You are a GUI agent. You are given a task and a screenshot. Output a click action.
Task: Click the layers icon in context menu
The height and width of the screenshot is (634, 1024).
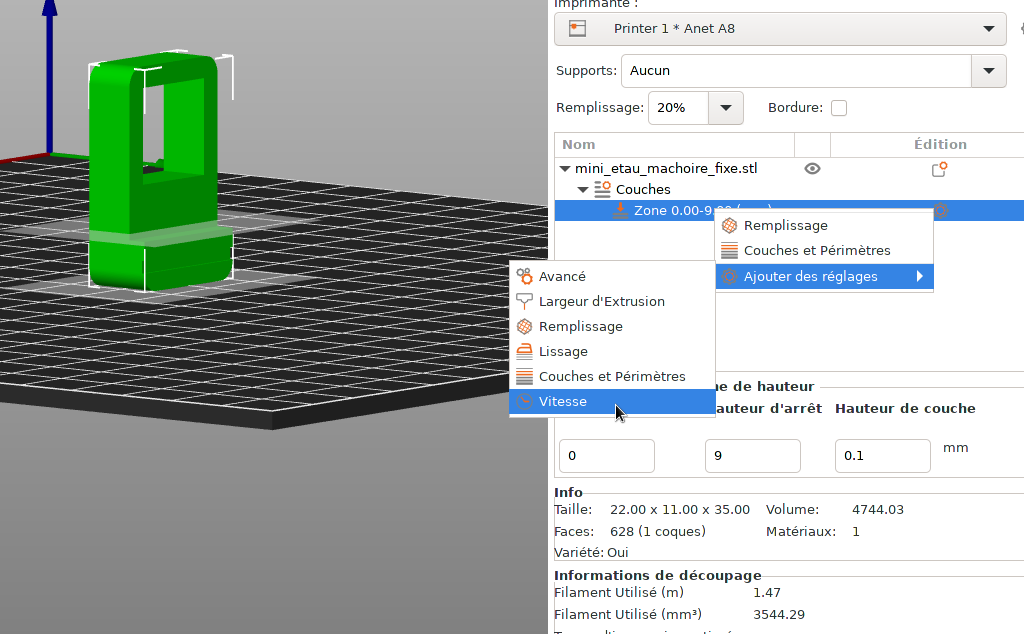pyautogui.click(x=729, y=250)
